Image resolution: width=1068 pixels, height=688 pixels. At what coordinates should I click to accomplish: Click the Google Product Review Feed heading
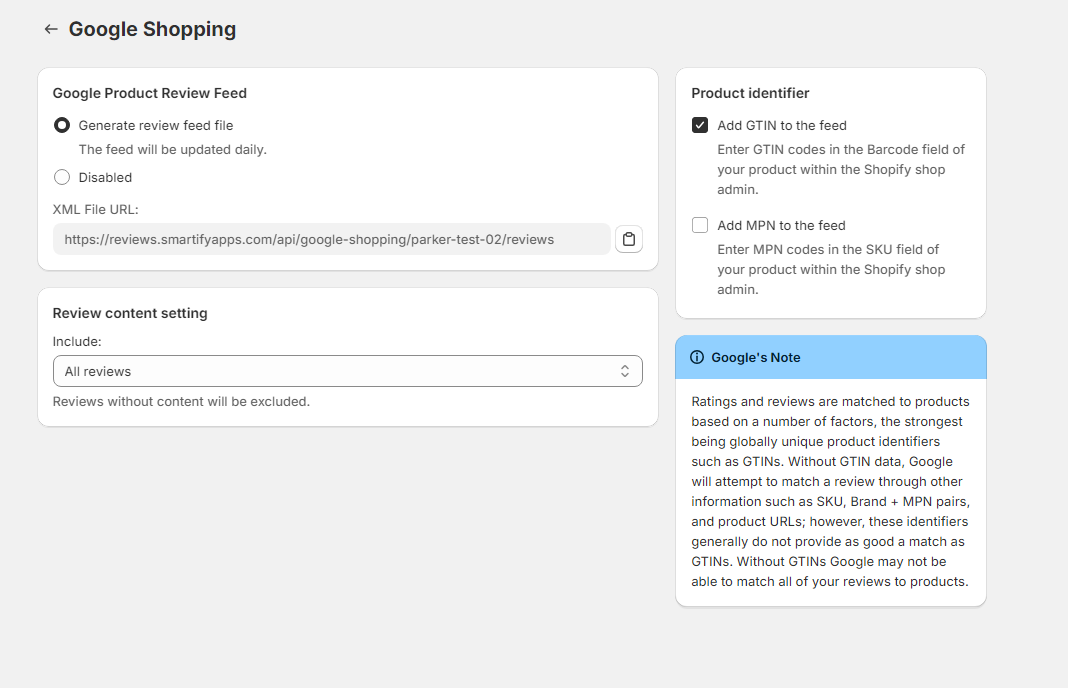coord(150,93)
